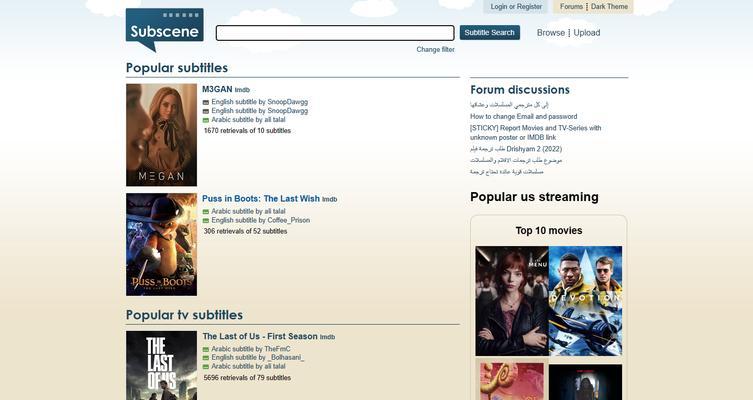Open the Devotion movie poster
Image resolution: width=753 pixels, height=400 pixels.
pyautogui.click(x=585, y=301)
